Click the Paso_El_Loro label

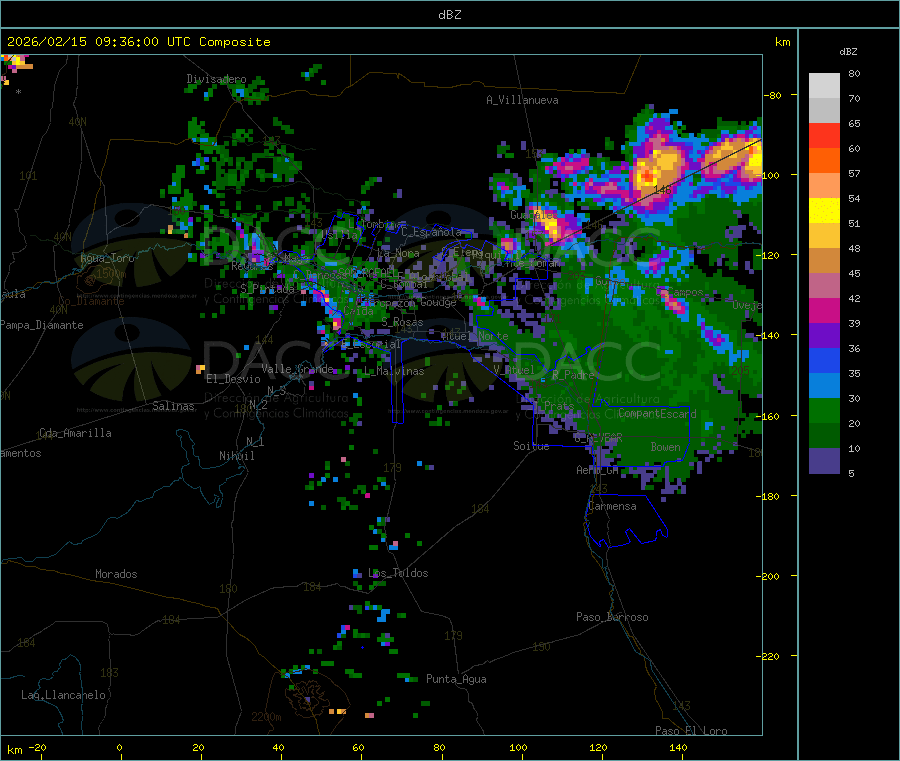[x=691, y=731]
